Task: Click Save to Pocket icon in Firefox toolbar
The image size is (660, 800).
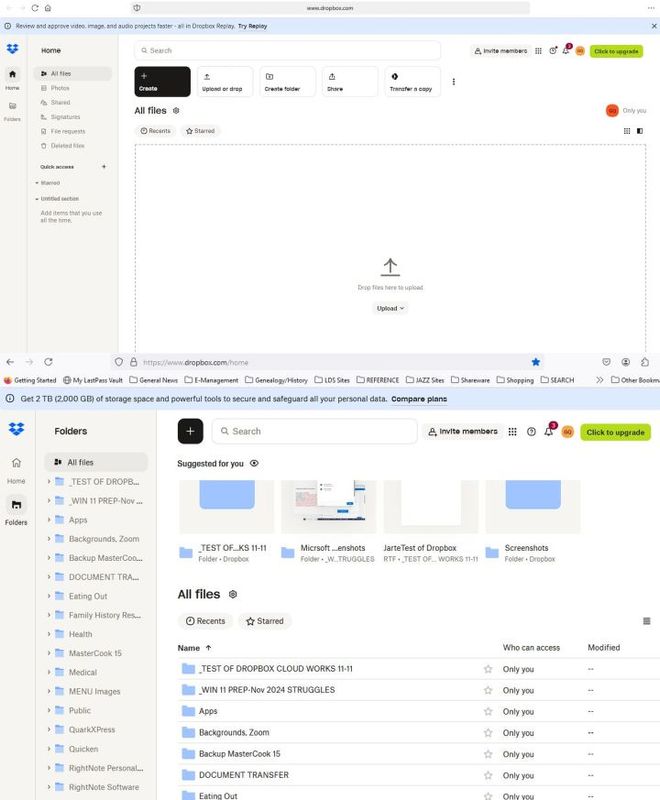Action: pyautogui.click(x=606, y=362)
